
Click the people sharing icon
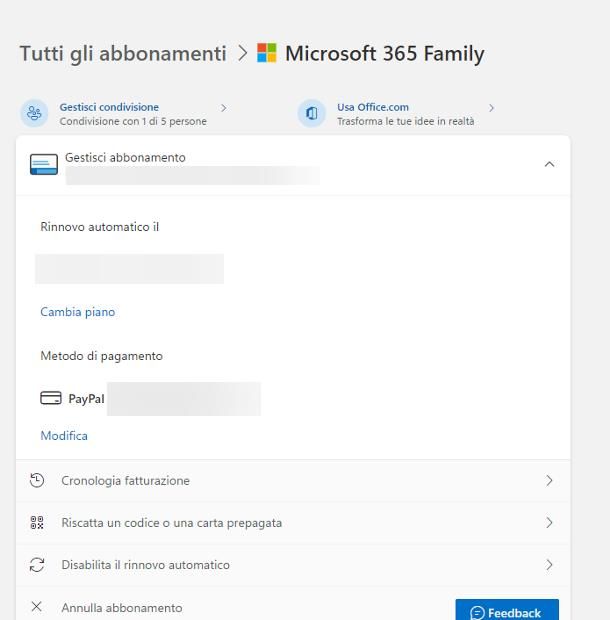(34, 113)
